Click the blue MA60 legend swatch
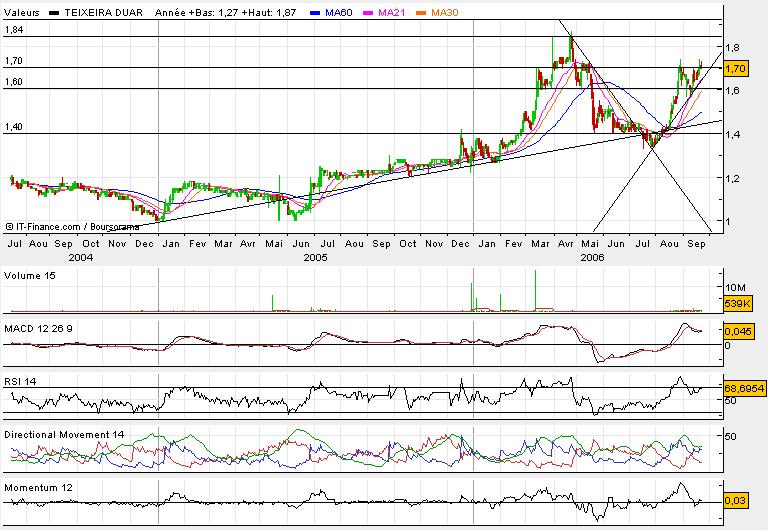Image resolution: width=768 pixels, height=531 pixels. pos(316,13)
